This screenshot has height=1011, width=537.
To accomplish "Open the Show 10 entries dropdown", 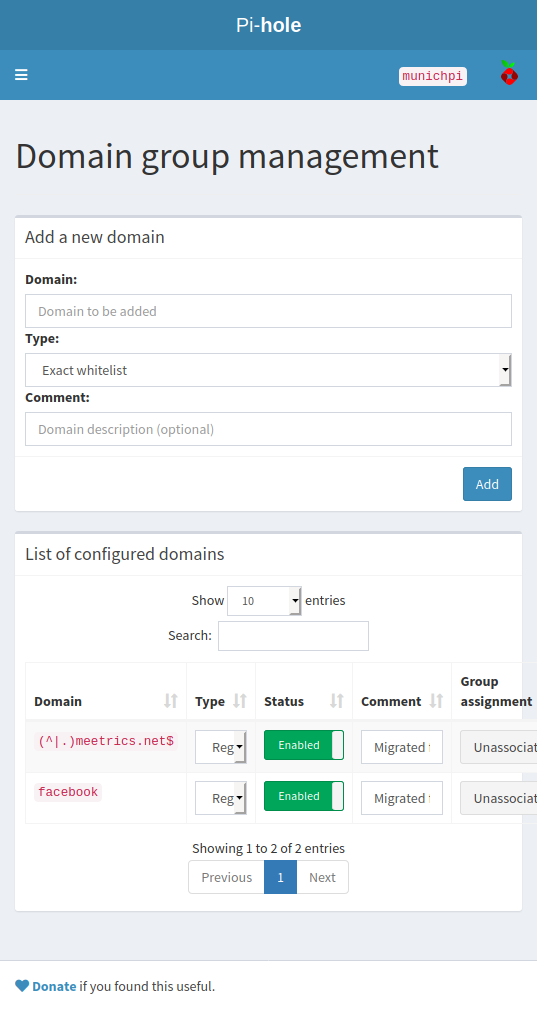I will pos(264,601).
